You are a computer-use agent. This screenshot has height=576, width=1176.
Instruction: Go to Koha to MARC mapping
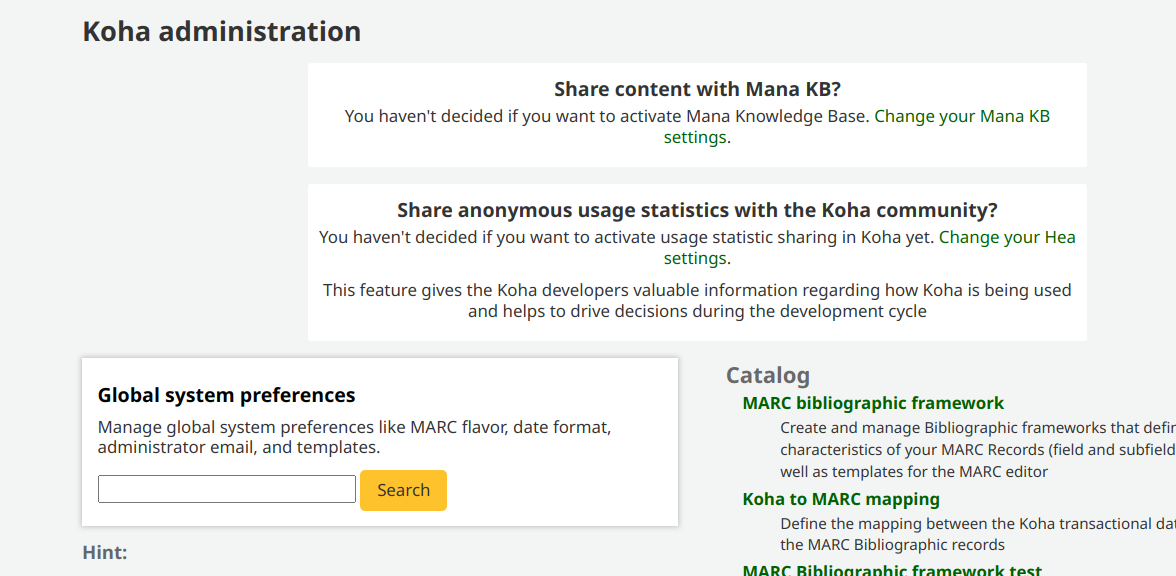[840, 499]
